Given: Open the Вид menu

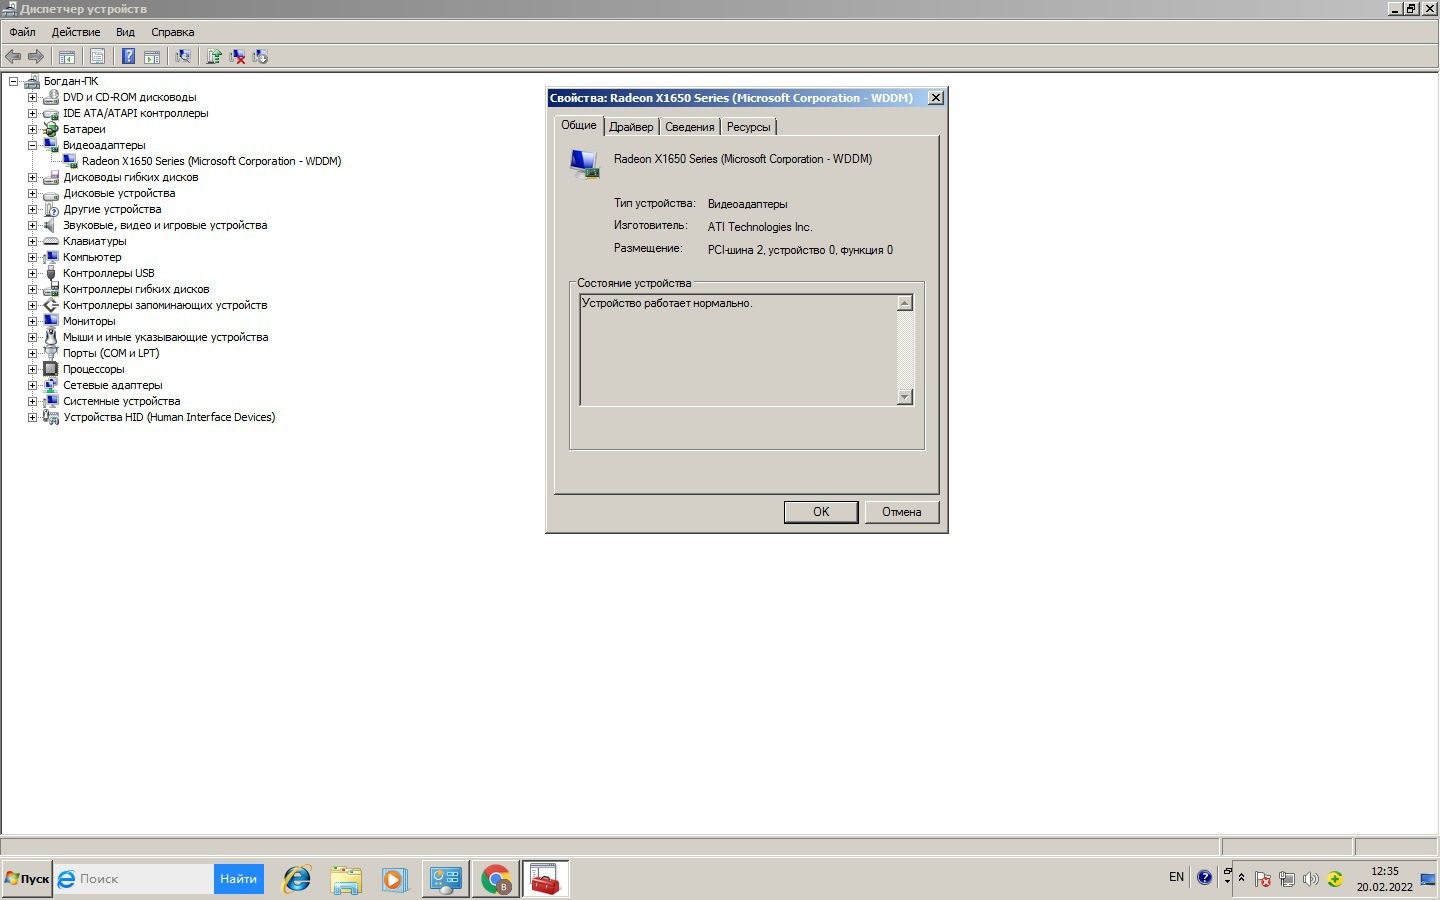Looking at the screenshot, I should click(x=125, y=32).
